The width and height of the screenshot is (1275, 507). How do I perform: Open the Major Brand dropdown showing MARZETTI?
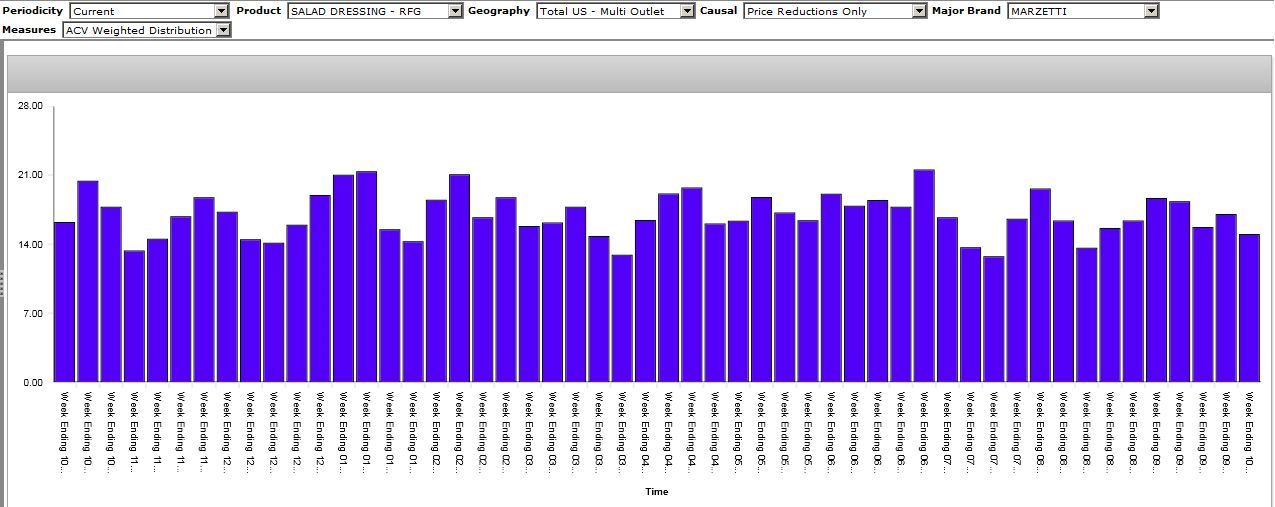pyautogui.click(x=1151, y=11)
